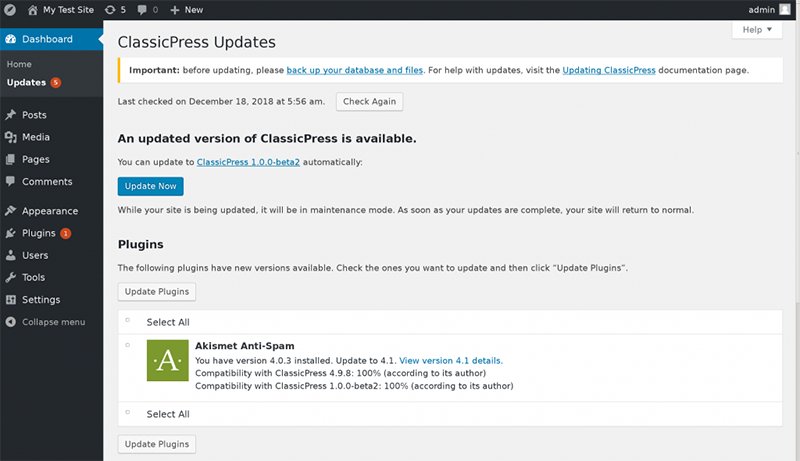Click the comments bubble icon in admin bar
The width and height of the screenshot is (800, 461).
(142, 10)
